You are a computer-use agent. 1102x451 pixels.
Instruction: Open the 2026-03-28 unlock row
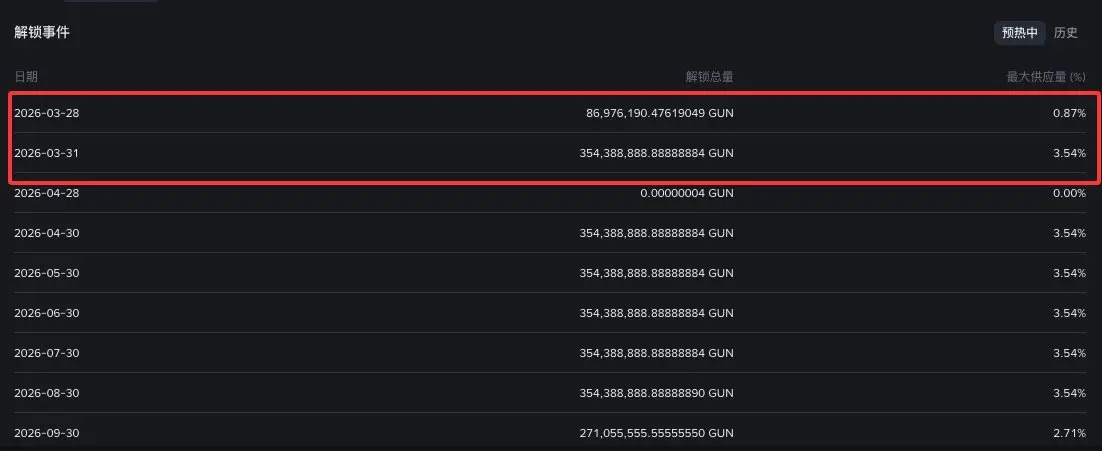point(550,113)
